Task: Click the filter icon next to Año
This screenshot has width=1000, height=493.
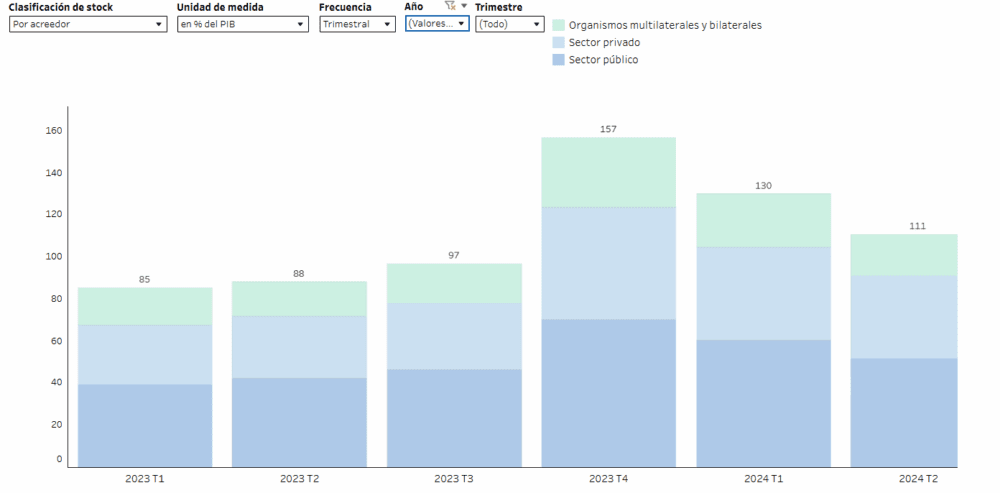Action: (x=449, y=6)
